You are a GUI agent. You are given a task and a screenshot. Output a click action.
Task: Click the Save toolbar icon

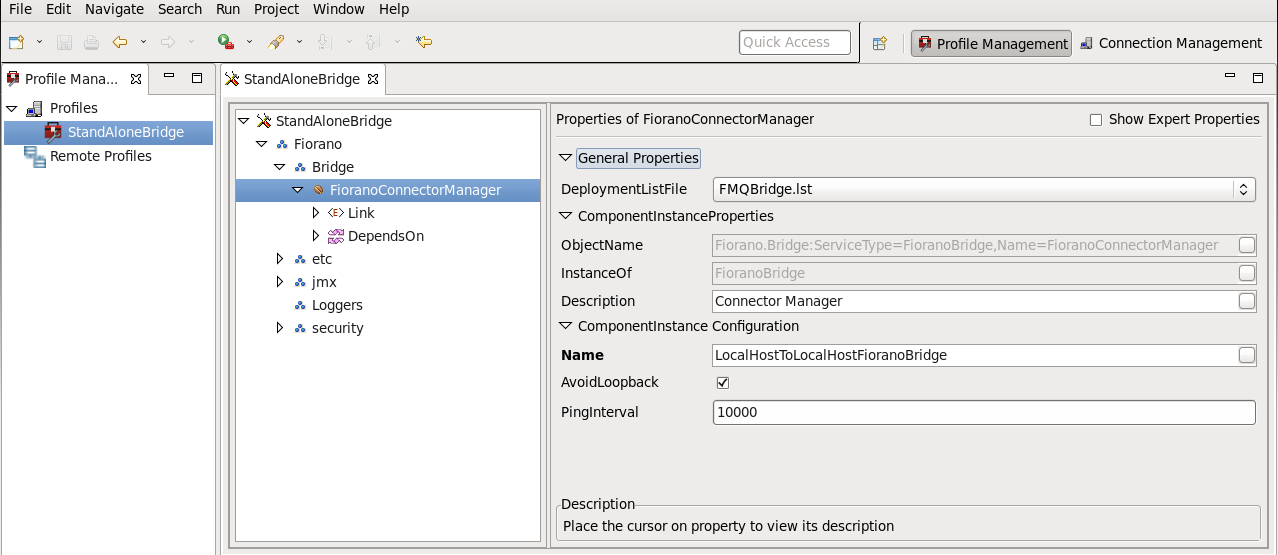point(64,42)
